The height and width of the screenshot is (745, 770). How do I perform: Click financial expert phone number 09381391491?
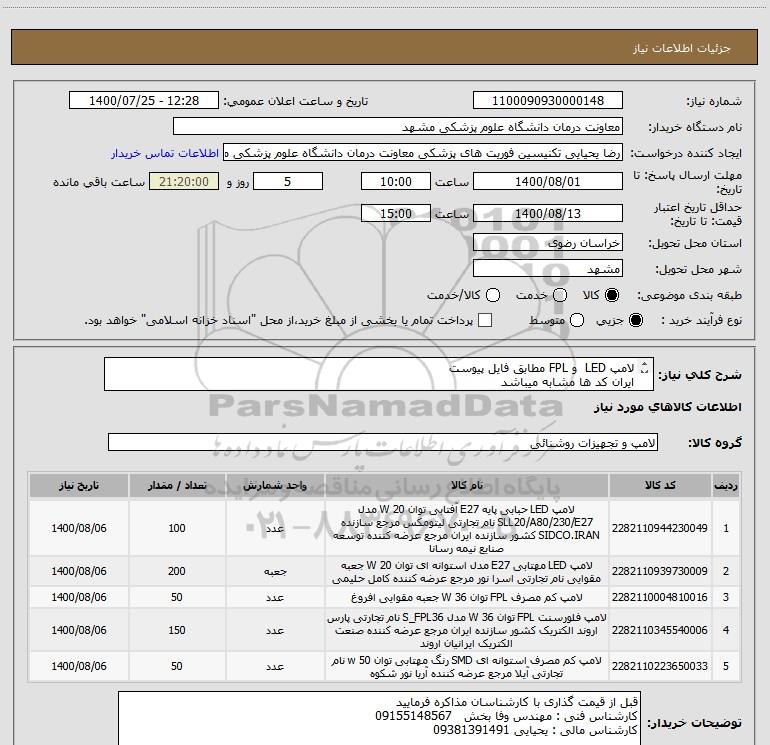[x=471, y=731]
